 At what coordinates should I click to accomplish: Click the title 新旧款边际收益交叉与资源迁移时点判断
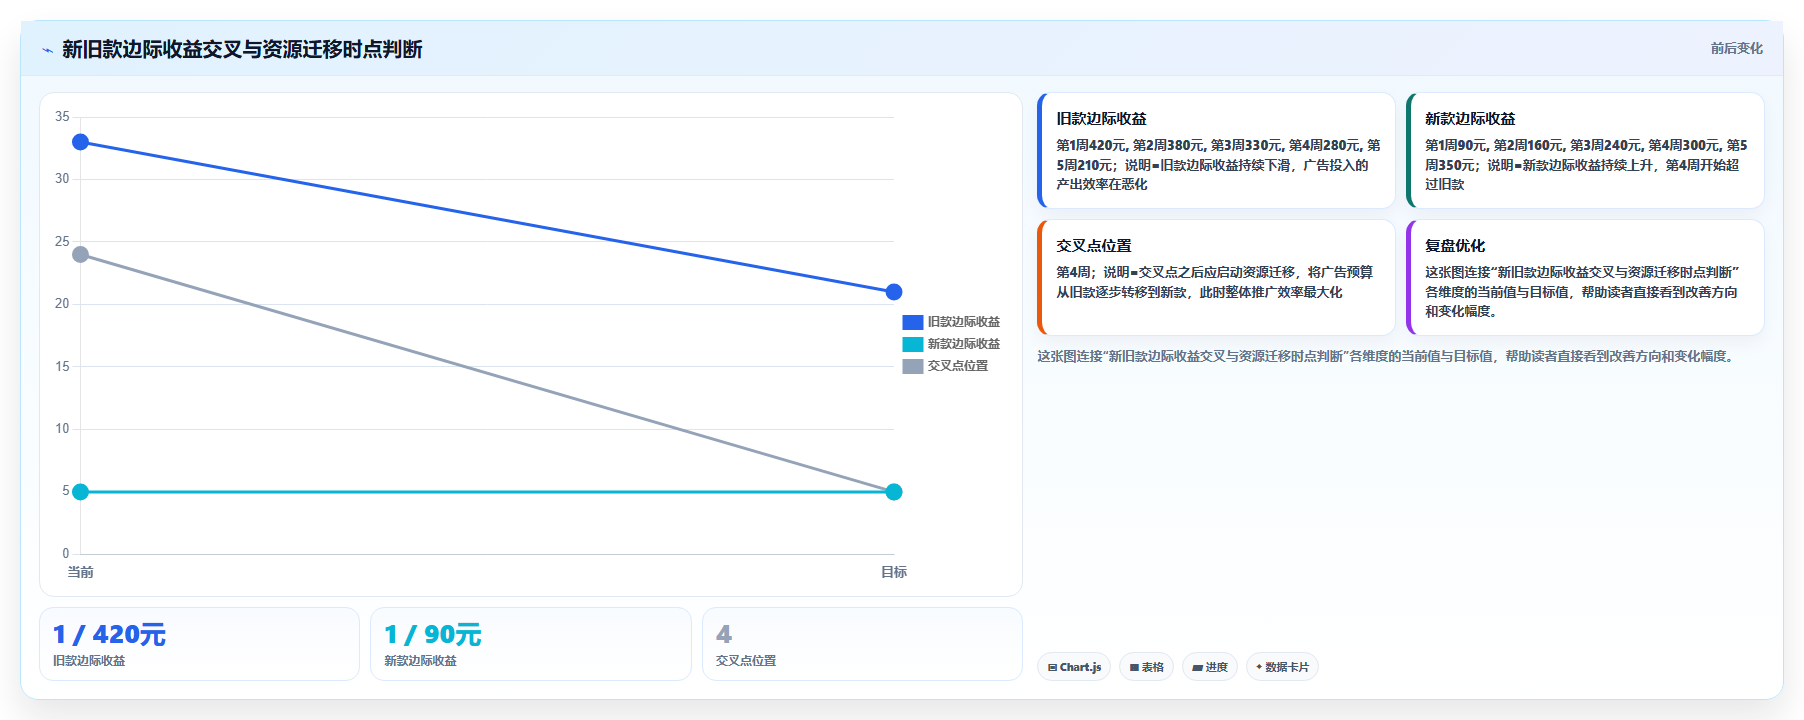coord(242,49)
